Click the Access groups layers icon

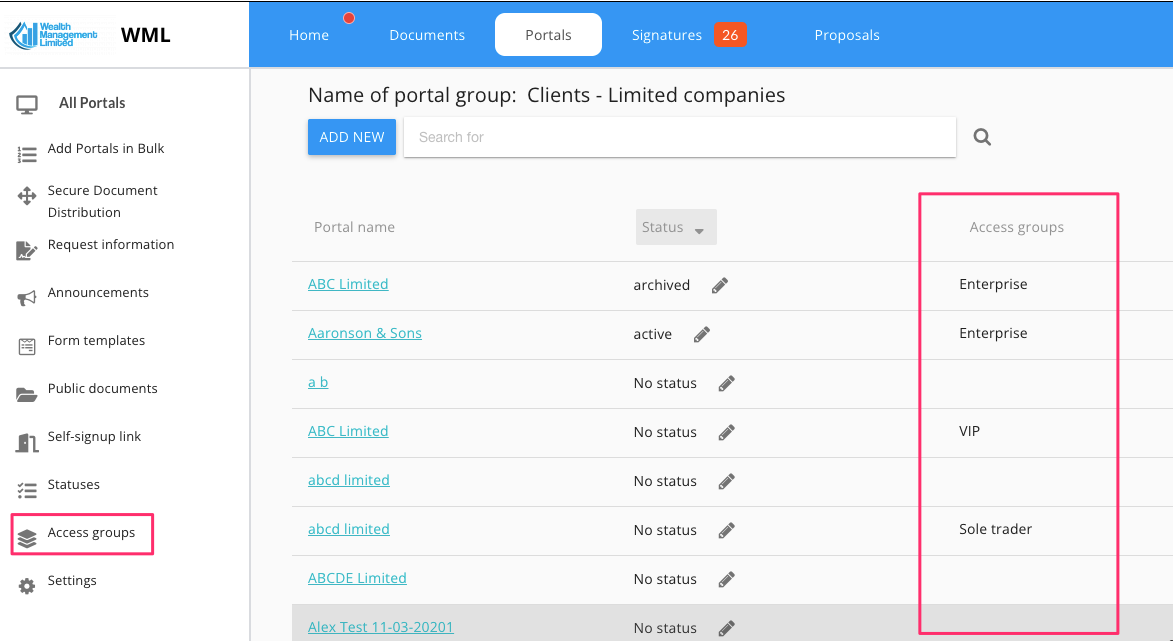pos(27,538)
